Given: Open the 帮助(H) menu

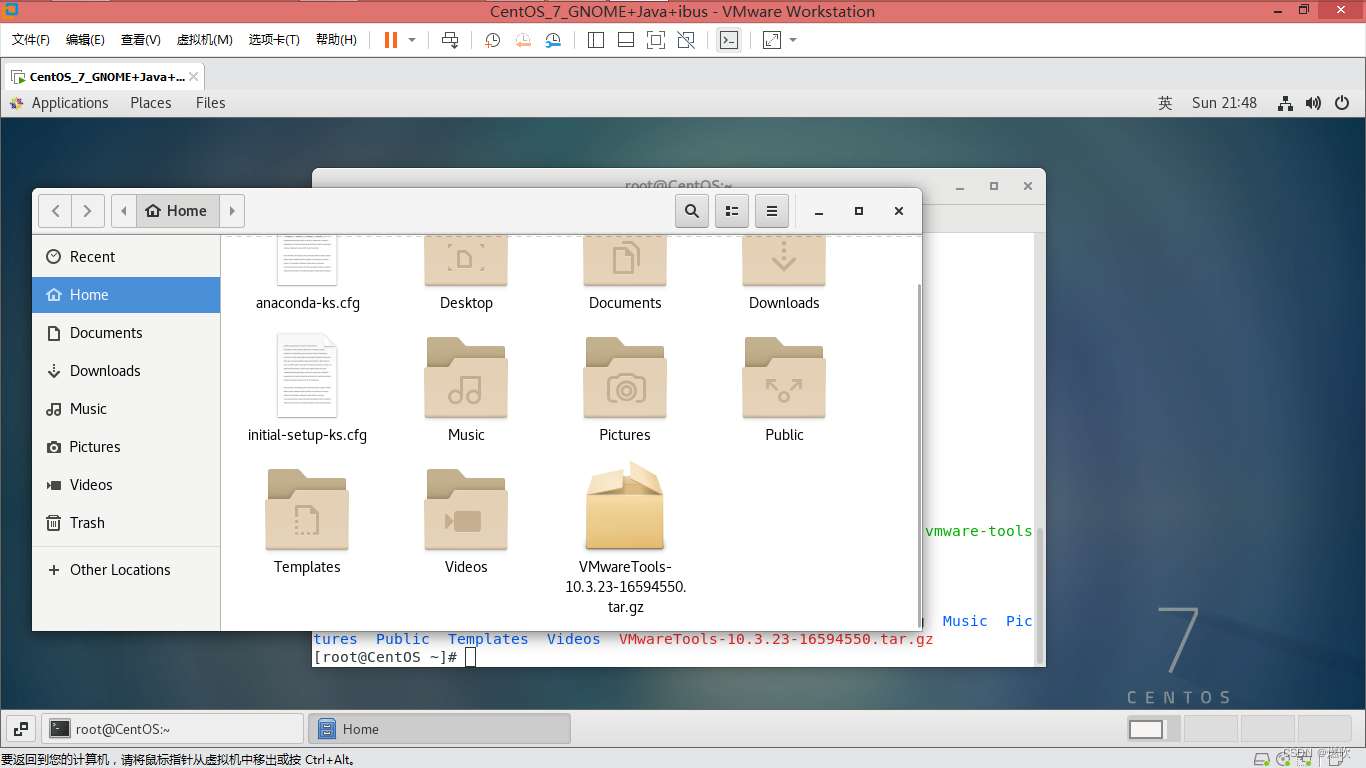Looking at the screenshot, I should coord(336,40).
